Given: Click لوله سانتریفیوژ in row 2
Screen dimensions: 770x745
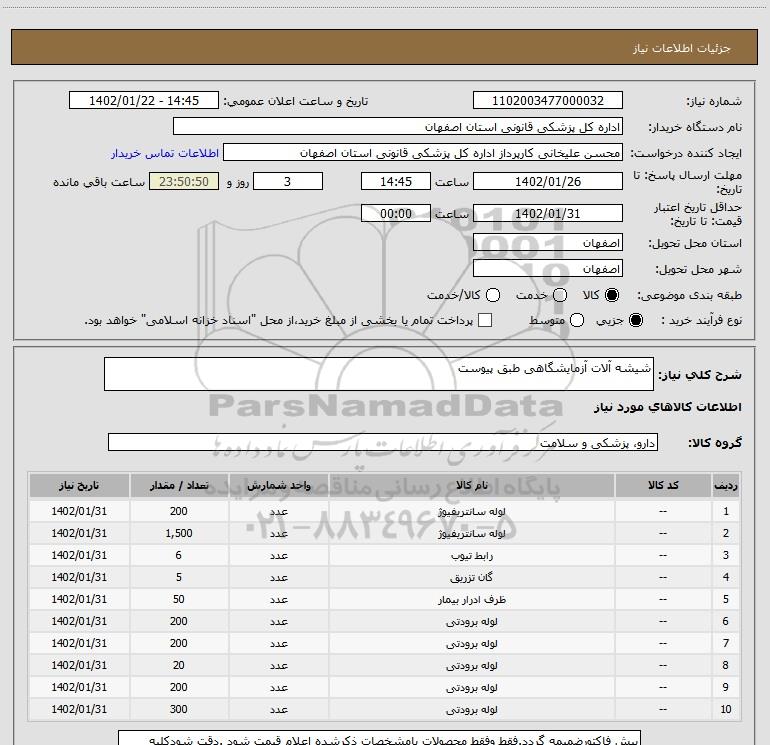Looking at the screenshot, I should (x=471, y=533).
